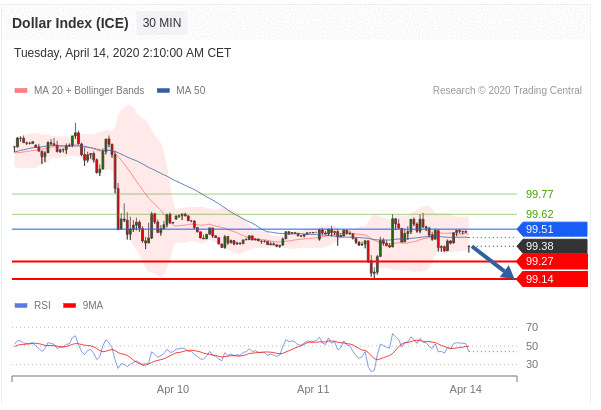Click the green 99.77 resistance label
The width and height of the screenshot is (601, 410).
(539, 194)
